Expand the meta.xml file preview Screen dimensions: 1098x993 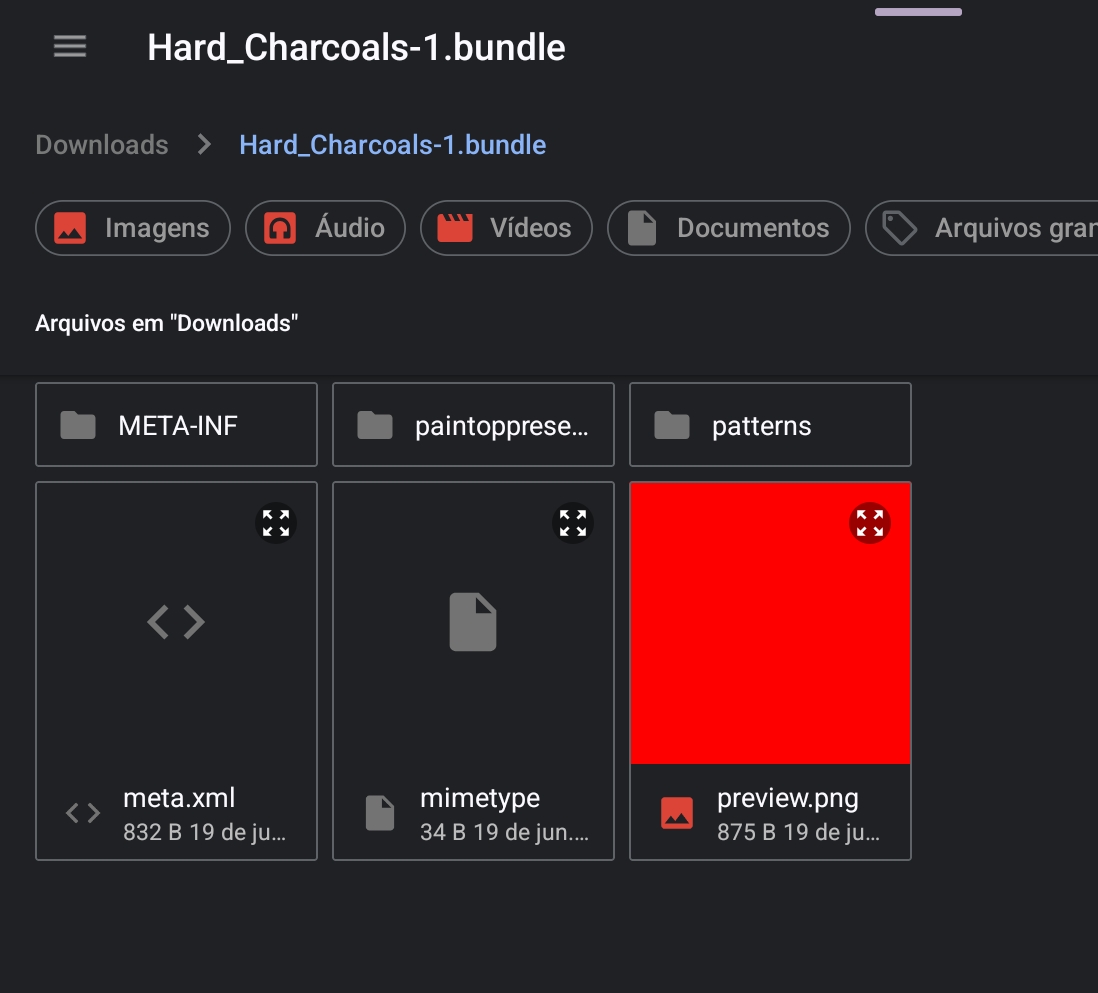coord(276,523)
